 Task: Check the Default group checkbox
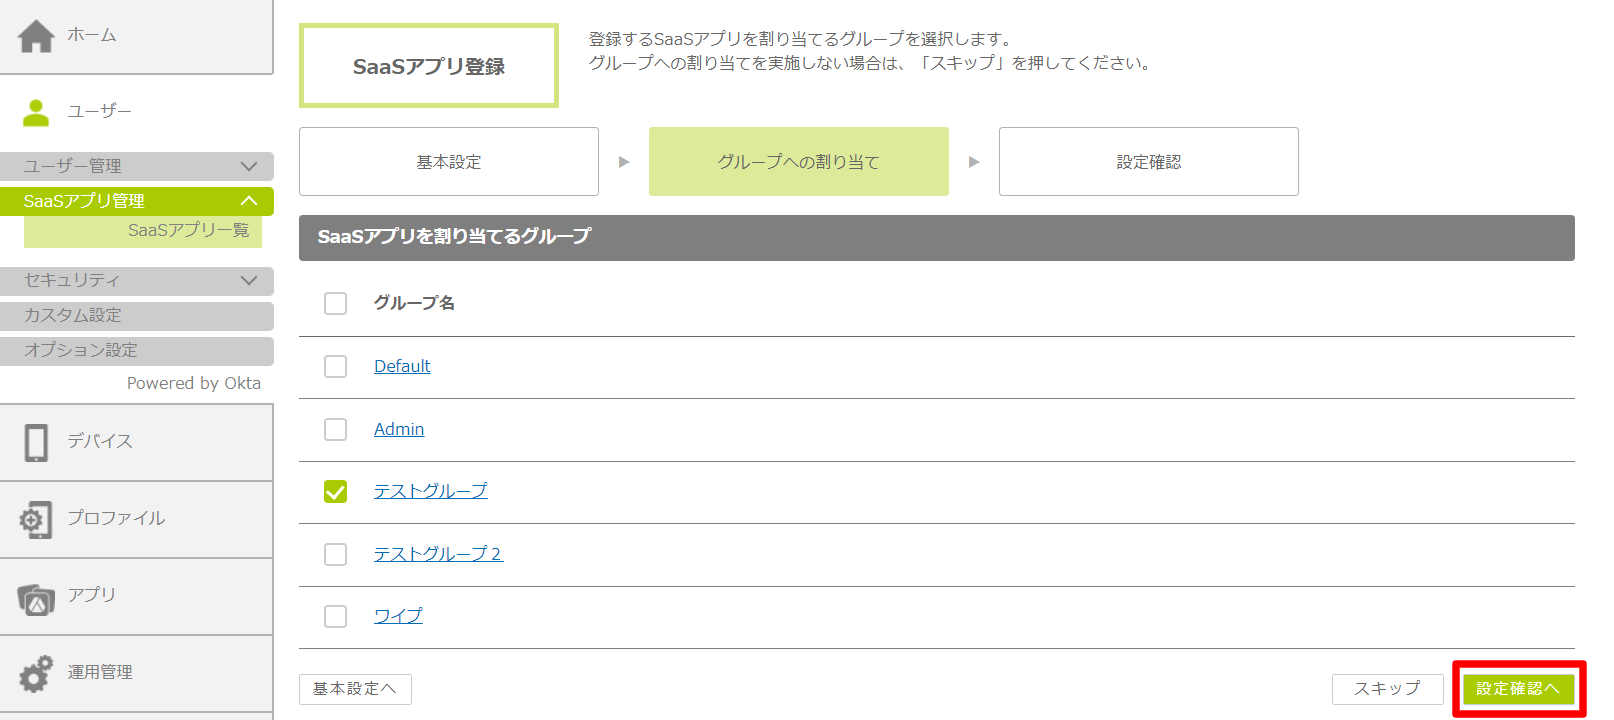point(335,366)
